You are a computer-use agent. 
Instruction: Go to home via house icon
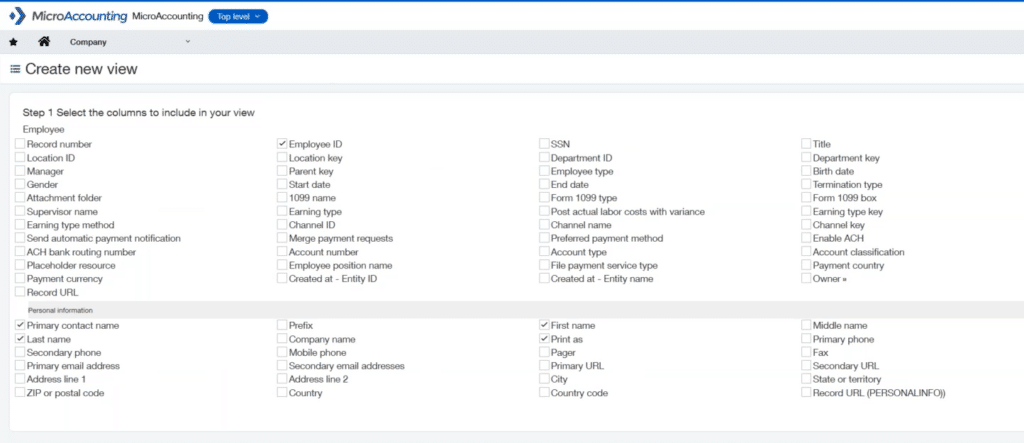coord(43,42)
